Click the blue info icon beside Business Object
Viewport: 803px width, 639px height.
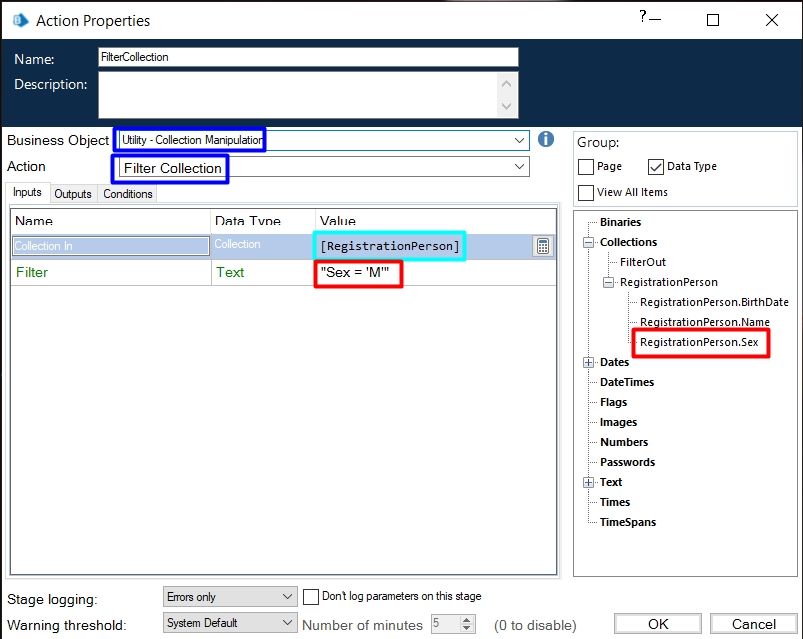click(x=546, y=139)
